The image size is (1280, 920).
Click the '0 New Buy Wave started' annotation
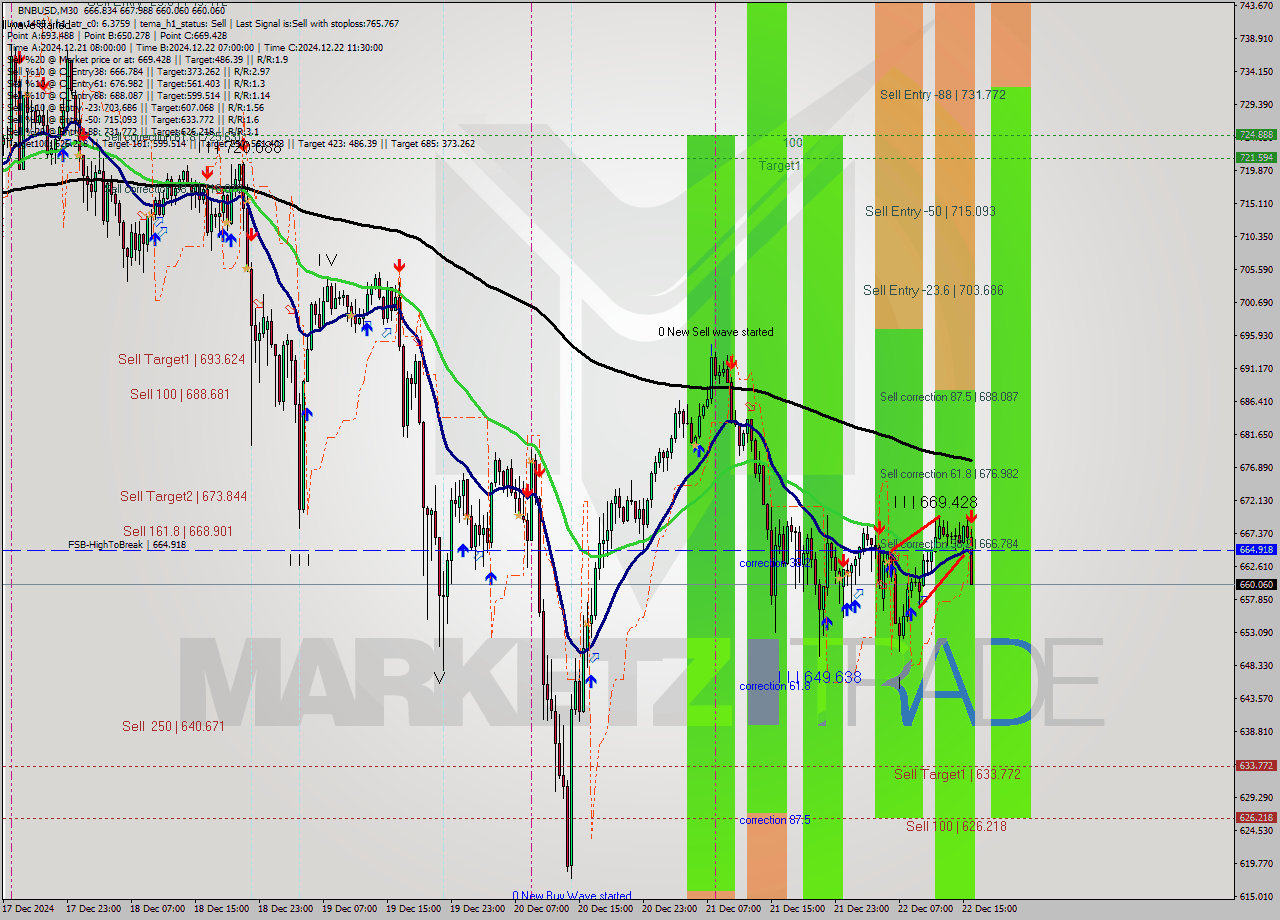click(x=572, y=896)
